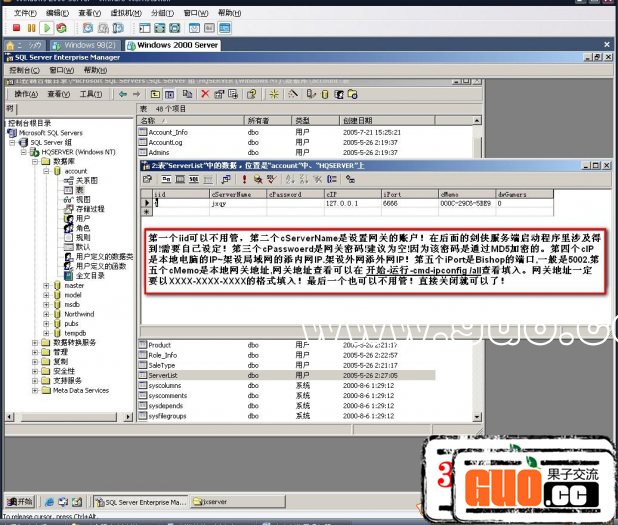Image resolution: width=618 pixels, height=525 pixels.
Task: Click the yellow star new item icon
Action: point(274,94)
